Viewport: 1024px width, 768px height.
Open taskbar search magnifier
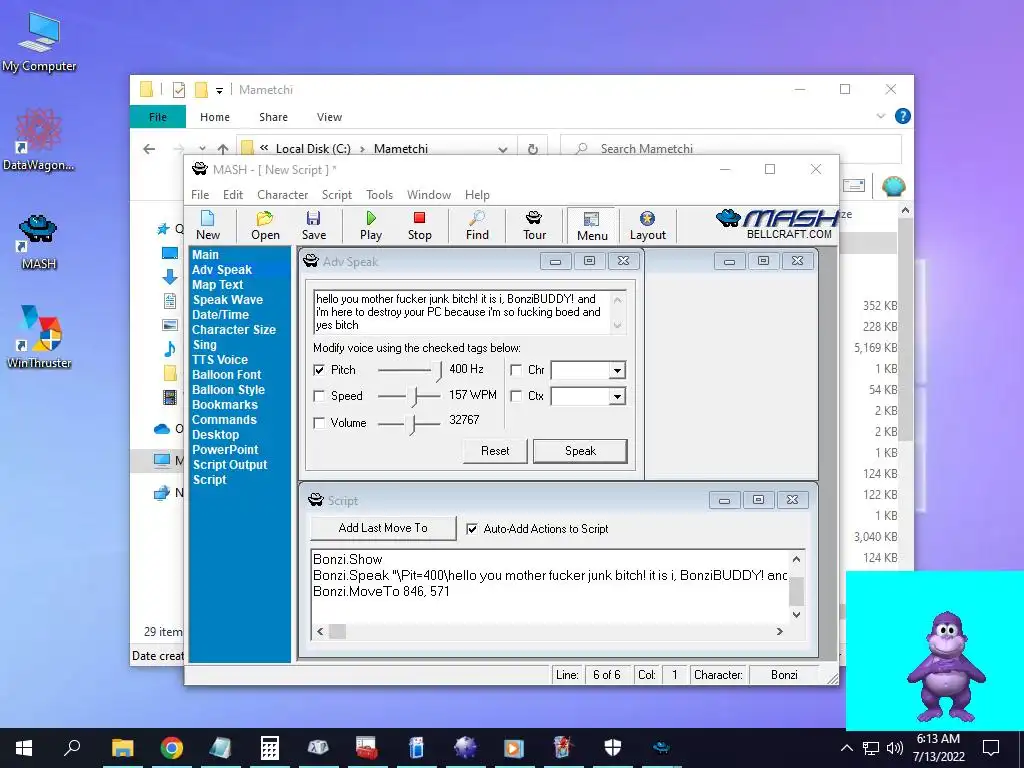(72, 748)
